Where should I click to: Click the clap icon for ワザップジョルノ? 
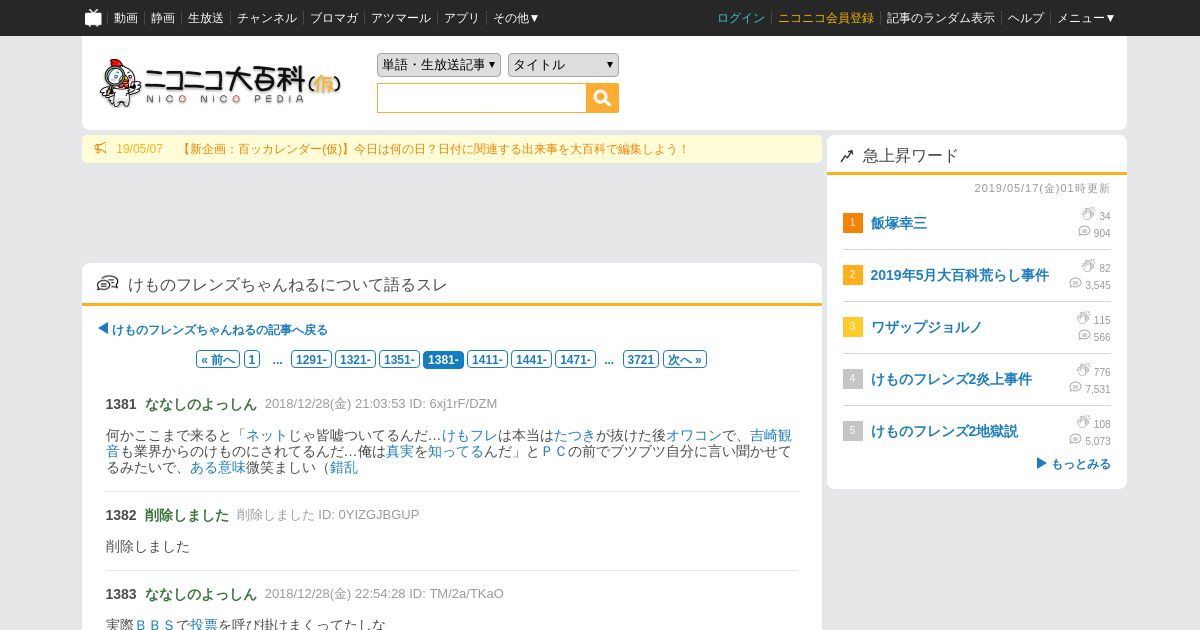tap(1083, 318)
